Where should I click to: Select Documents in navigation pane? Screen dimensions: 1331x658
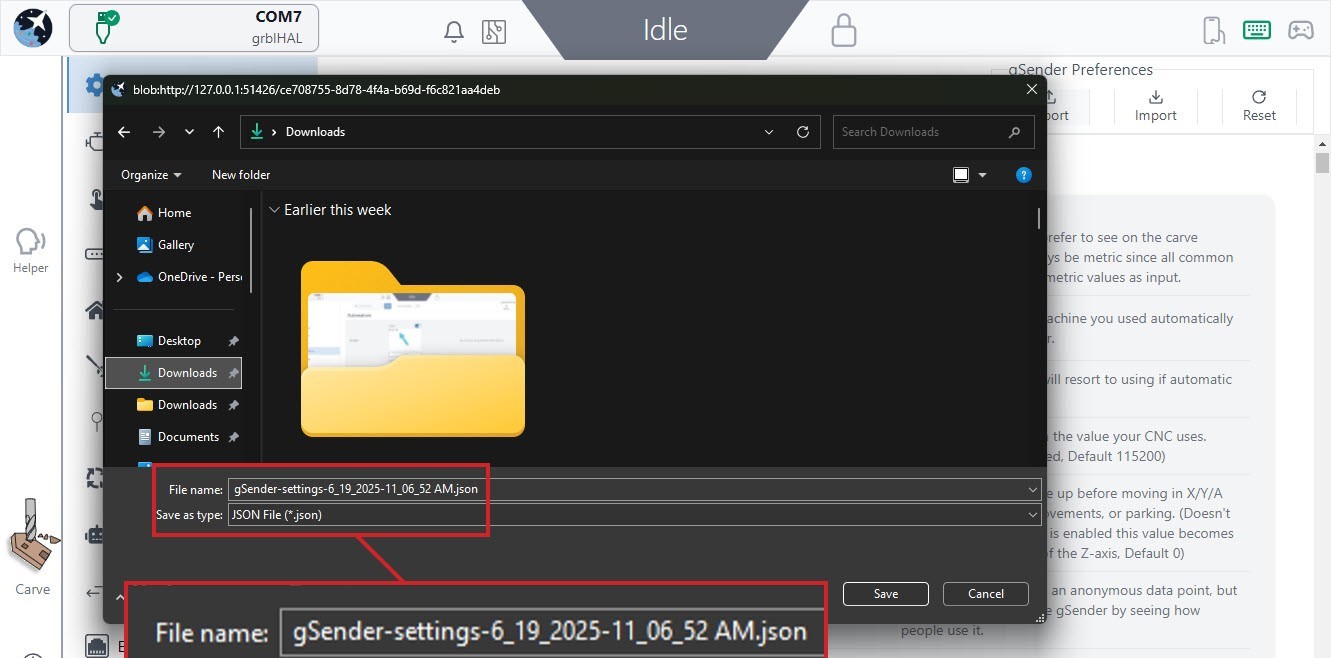pyautogui.click(x=187, y=437)
